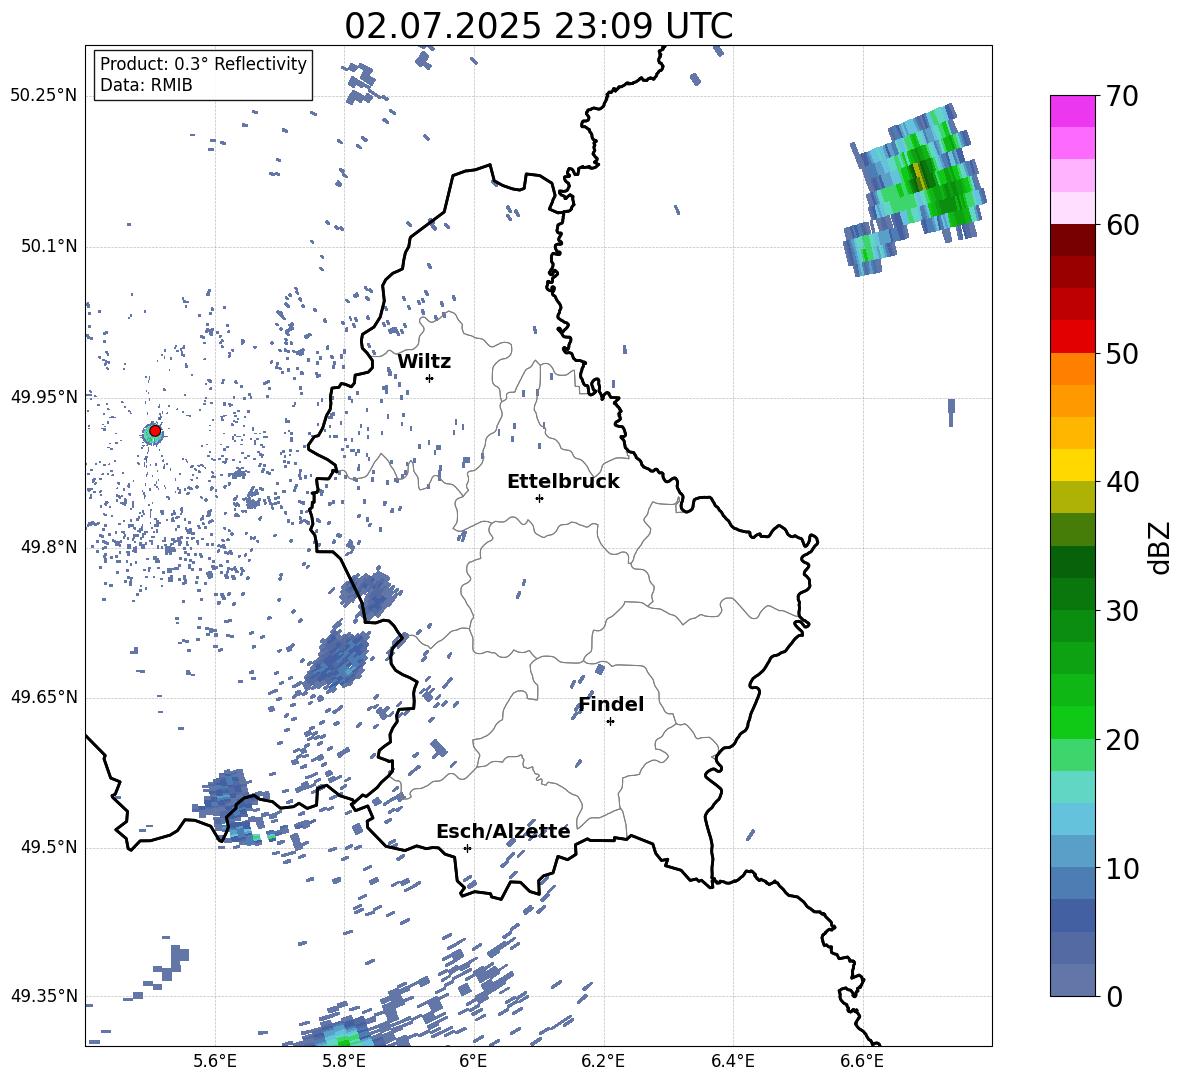The height and width of the screenshot is (1081, 1184).
Task: Click the 20 dBZ colorbar tick label
Action: [x=1122, y=740]
